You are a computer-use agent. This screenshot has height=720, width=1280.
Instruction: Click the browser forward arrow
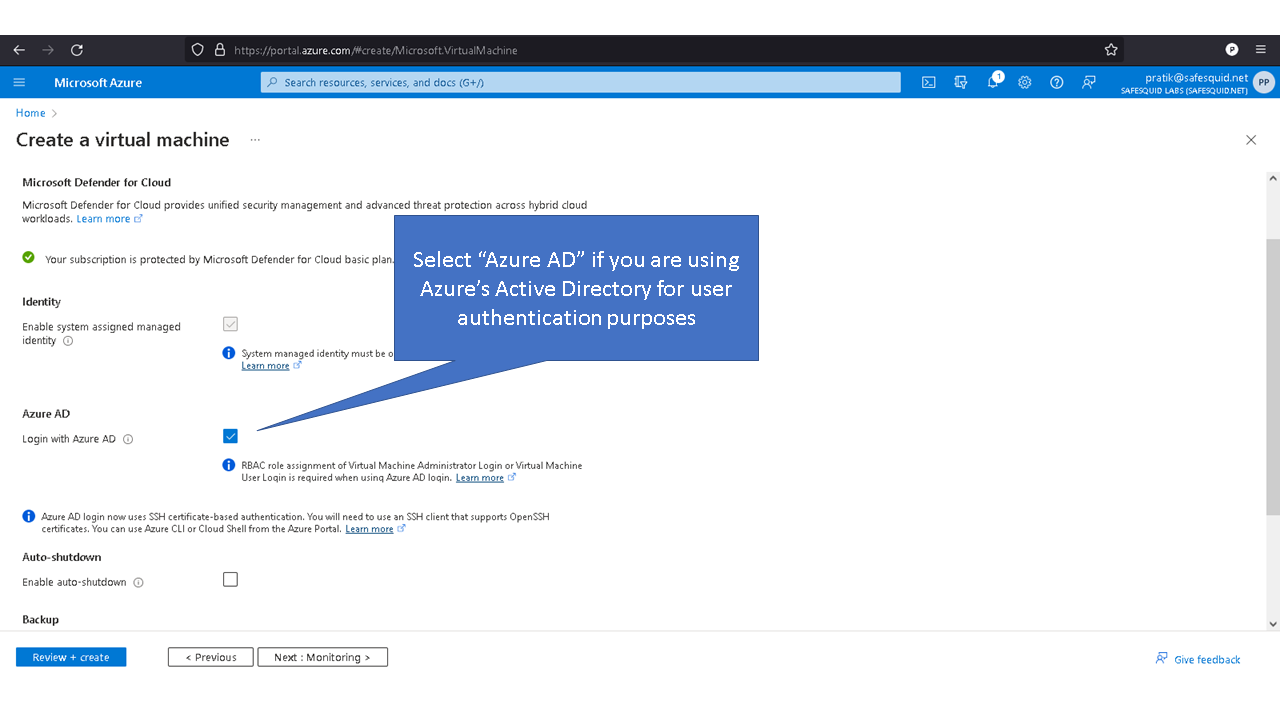[x=48, y=50]
